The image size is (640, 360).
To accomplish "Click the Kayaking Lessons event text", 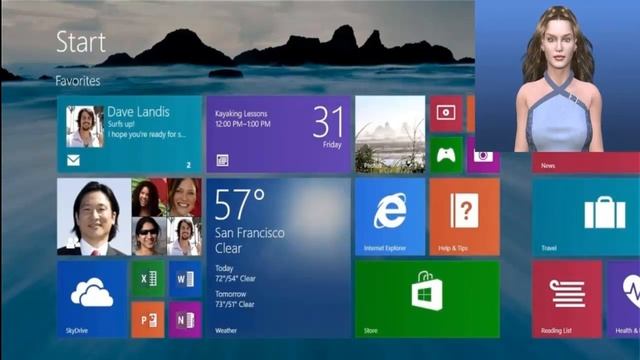I will point(241,113).
